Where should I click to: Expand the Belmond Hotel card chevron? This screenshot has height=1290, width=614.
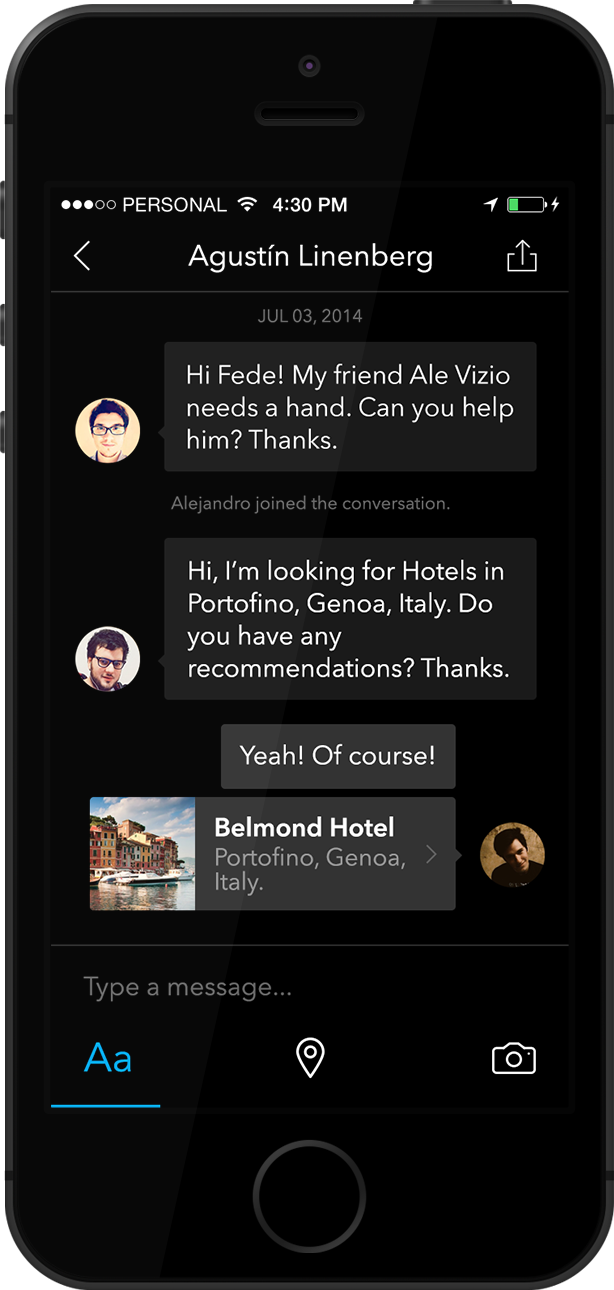431,854
